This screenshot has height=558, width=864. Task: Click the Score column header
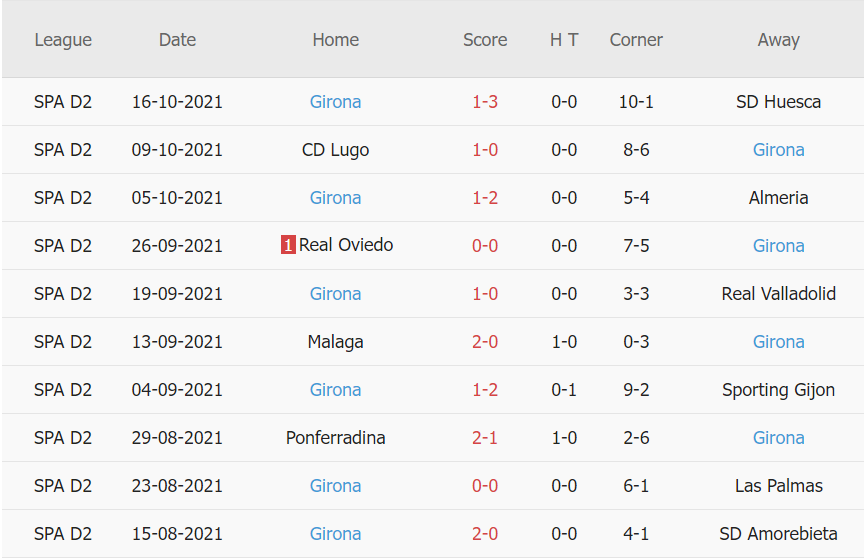click(x=485, y=40)
